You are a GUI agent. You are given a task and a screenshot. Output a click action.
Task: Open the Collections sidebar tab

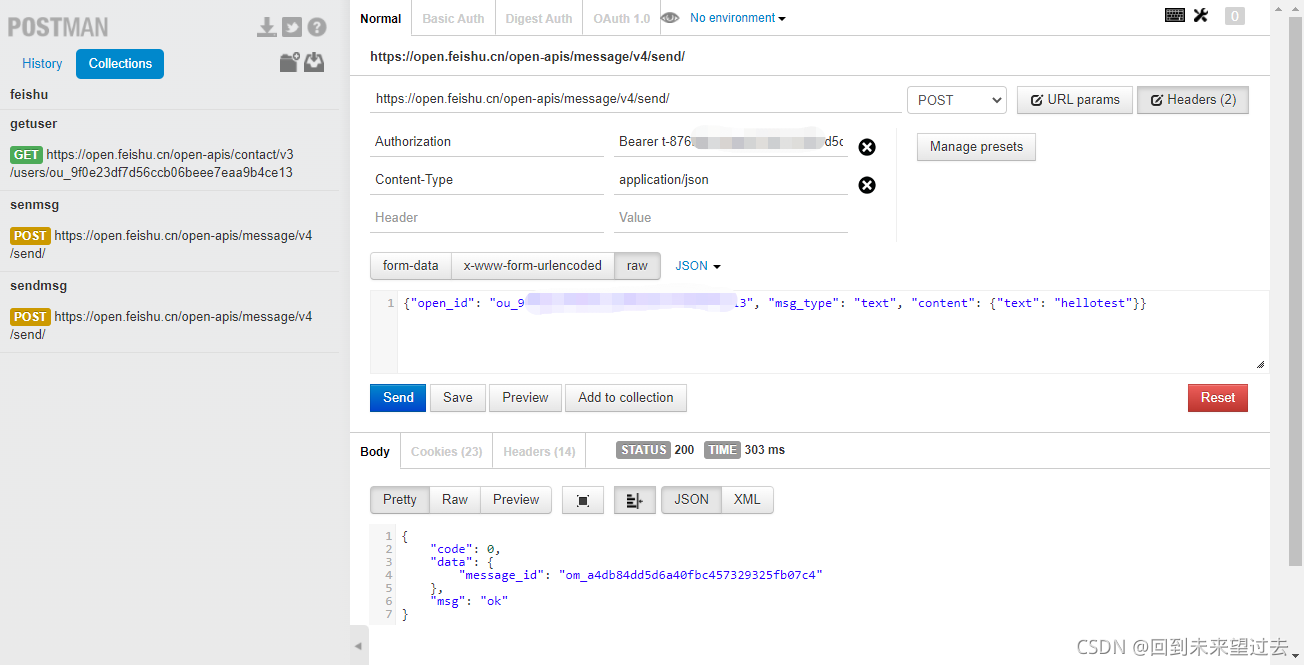click(x=120, y=63)
